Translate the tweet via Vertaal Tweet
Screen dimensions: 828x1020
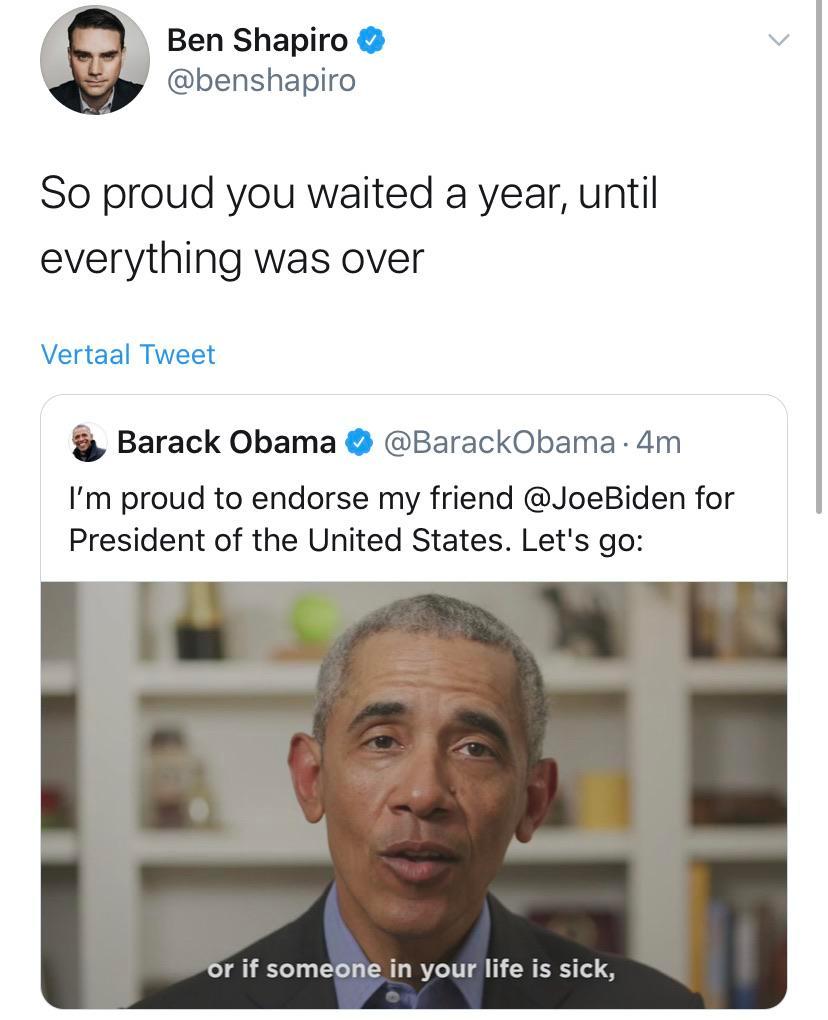tap(128, 354)
